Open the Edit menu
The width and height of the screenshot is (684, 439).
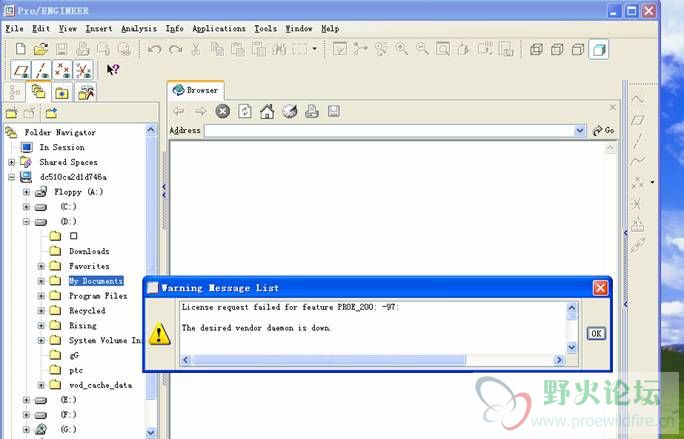[41, 28]
